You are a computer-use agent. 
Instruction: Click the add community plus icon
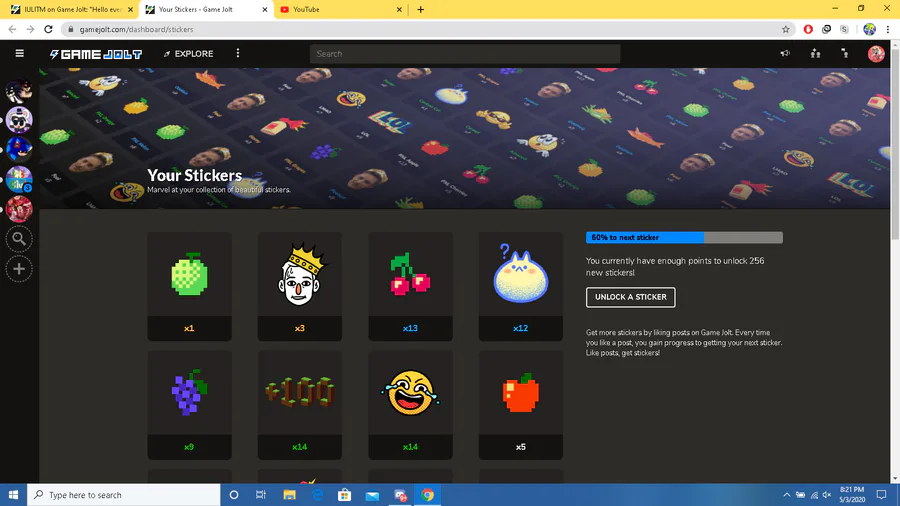pyautogui.click(x=19, y=269)
